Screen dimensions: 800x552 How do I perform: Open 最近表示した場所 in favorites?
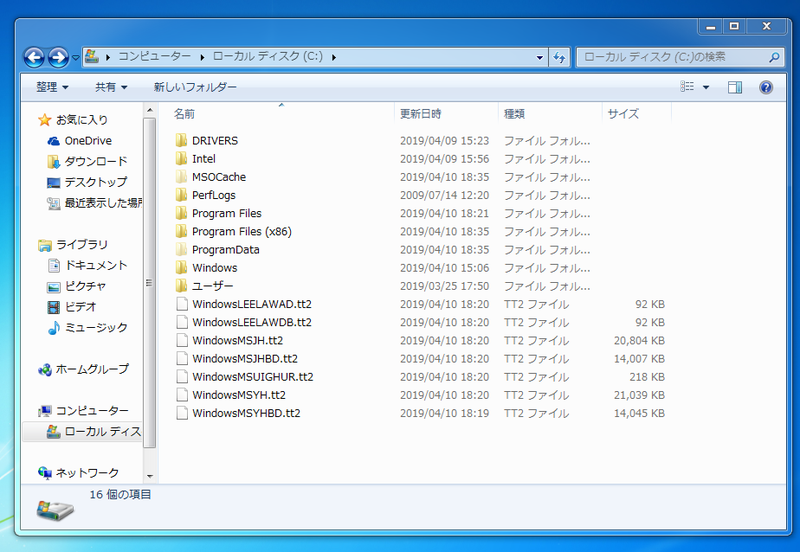coord(104,203)
